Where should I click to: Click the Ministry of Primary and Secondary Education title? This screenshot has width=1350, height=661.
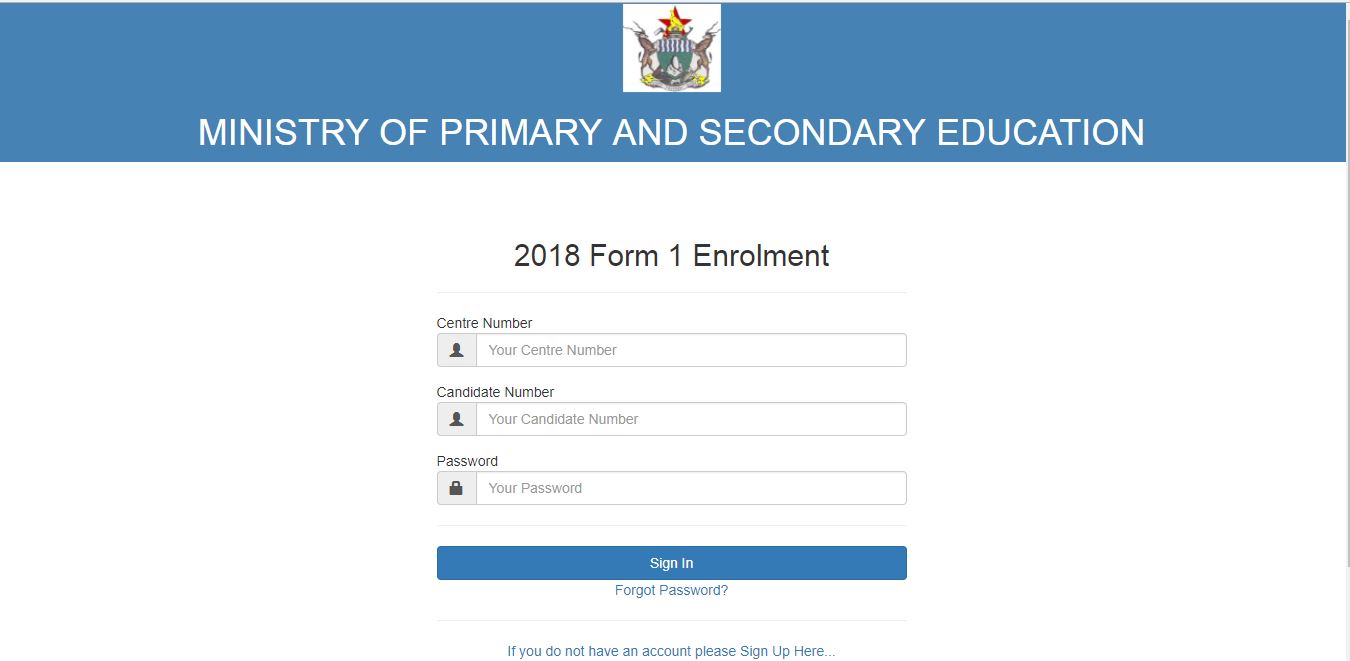coord(672,132)
